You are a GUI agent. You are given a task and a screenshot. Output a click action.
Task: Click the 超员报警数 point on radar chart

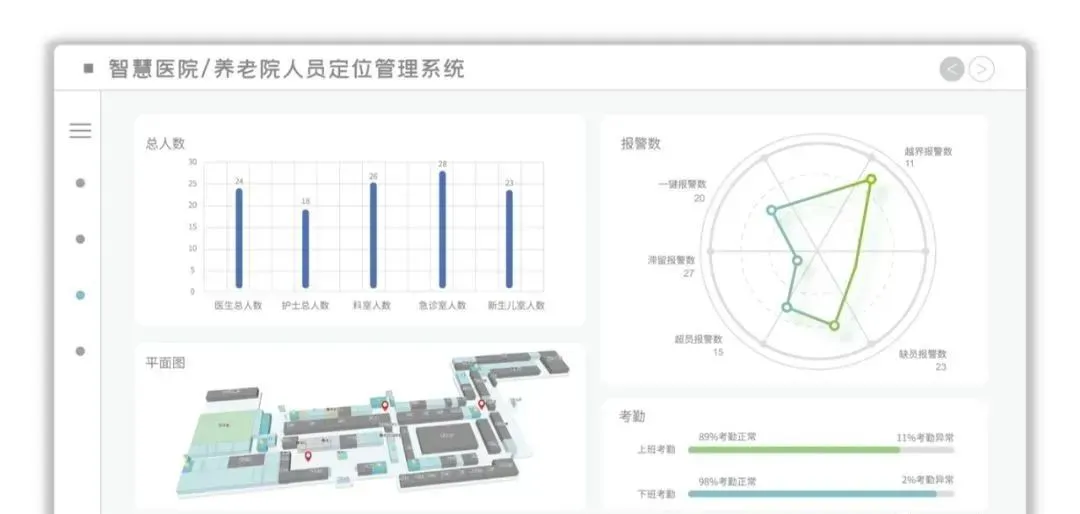[787, 307]
